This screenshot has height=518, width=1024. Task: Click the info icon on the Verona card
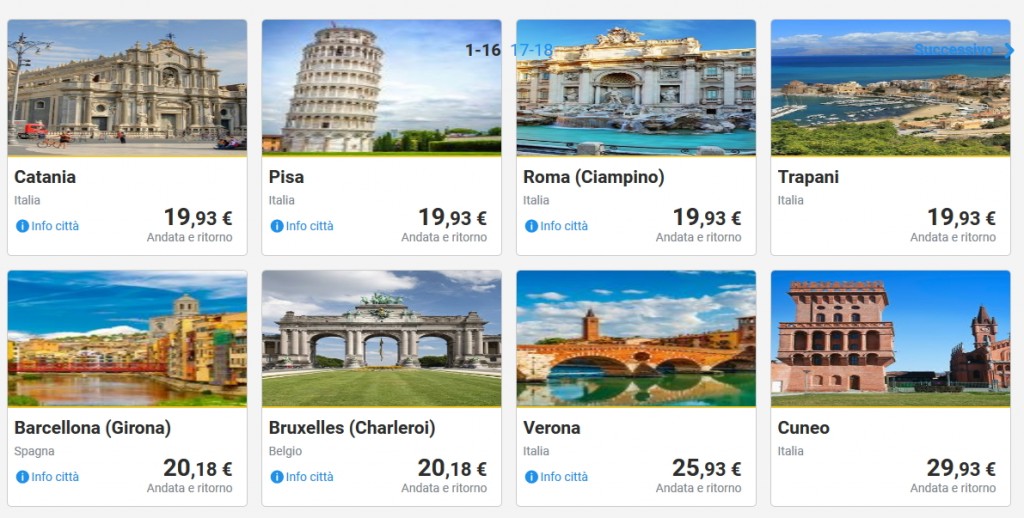531,477
